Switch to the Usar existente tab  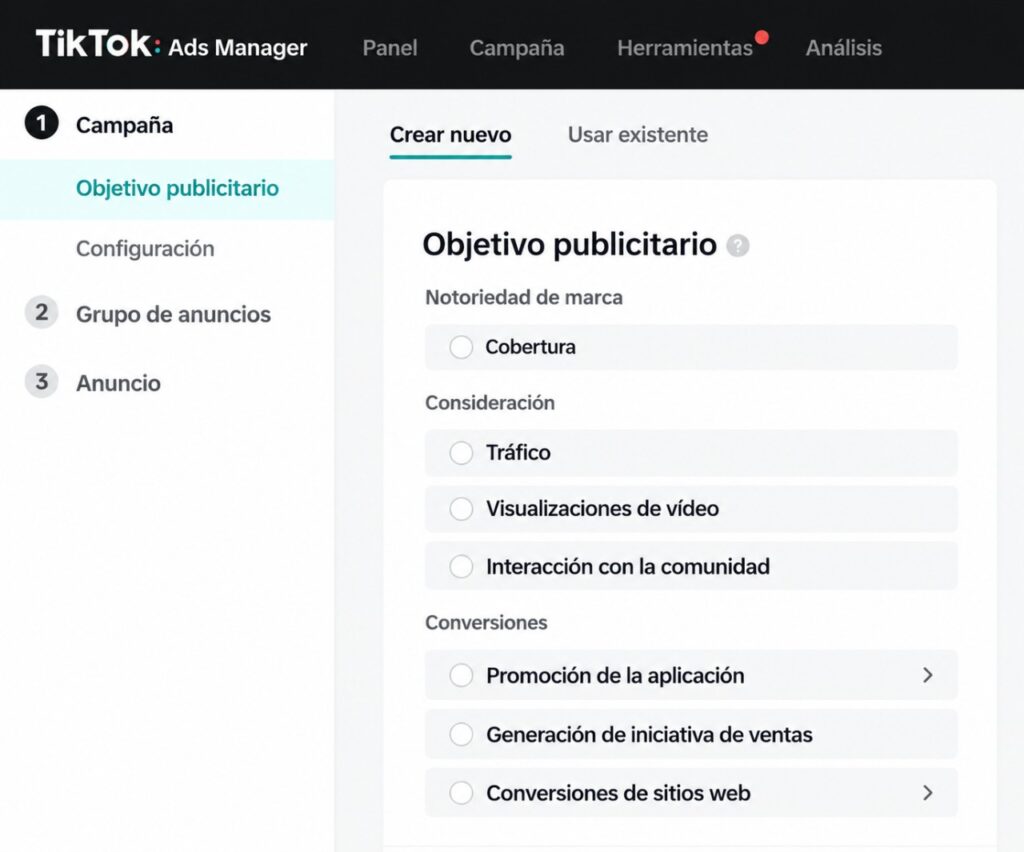(638, 134)
